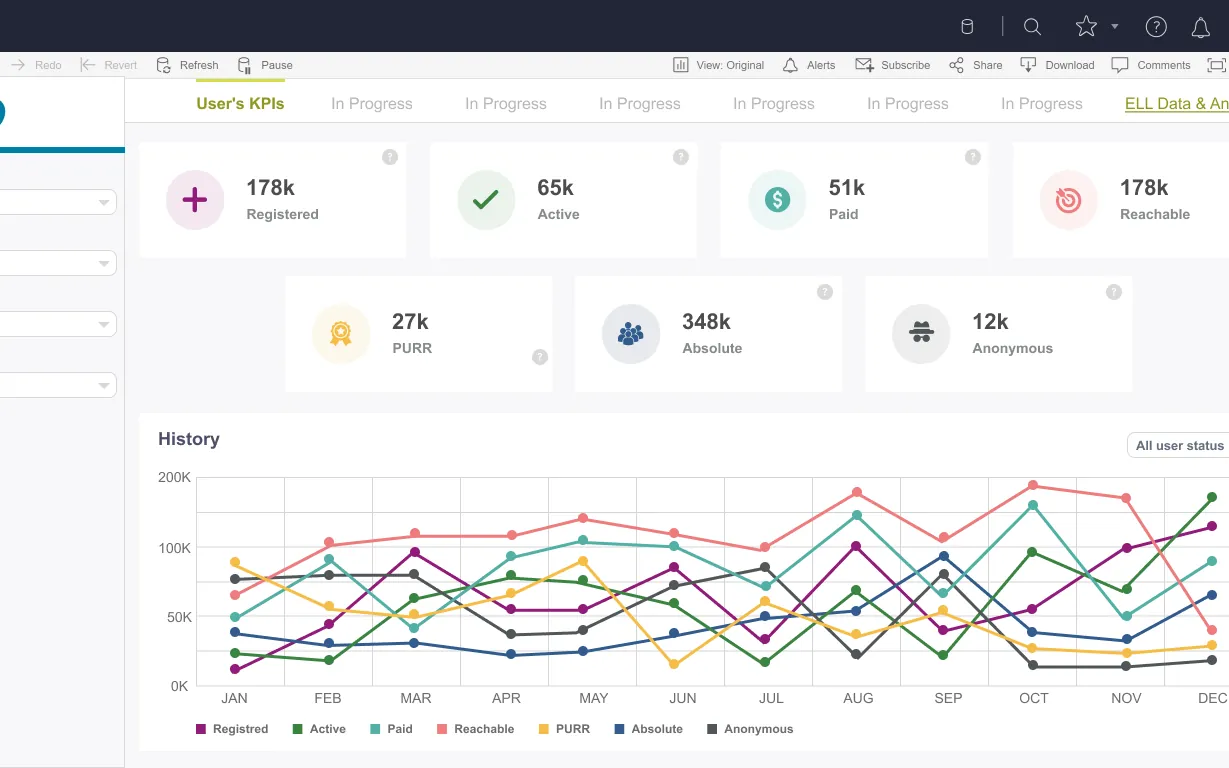
Task: Open the first In Progress tab
Action: click(x=372, y=103)
